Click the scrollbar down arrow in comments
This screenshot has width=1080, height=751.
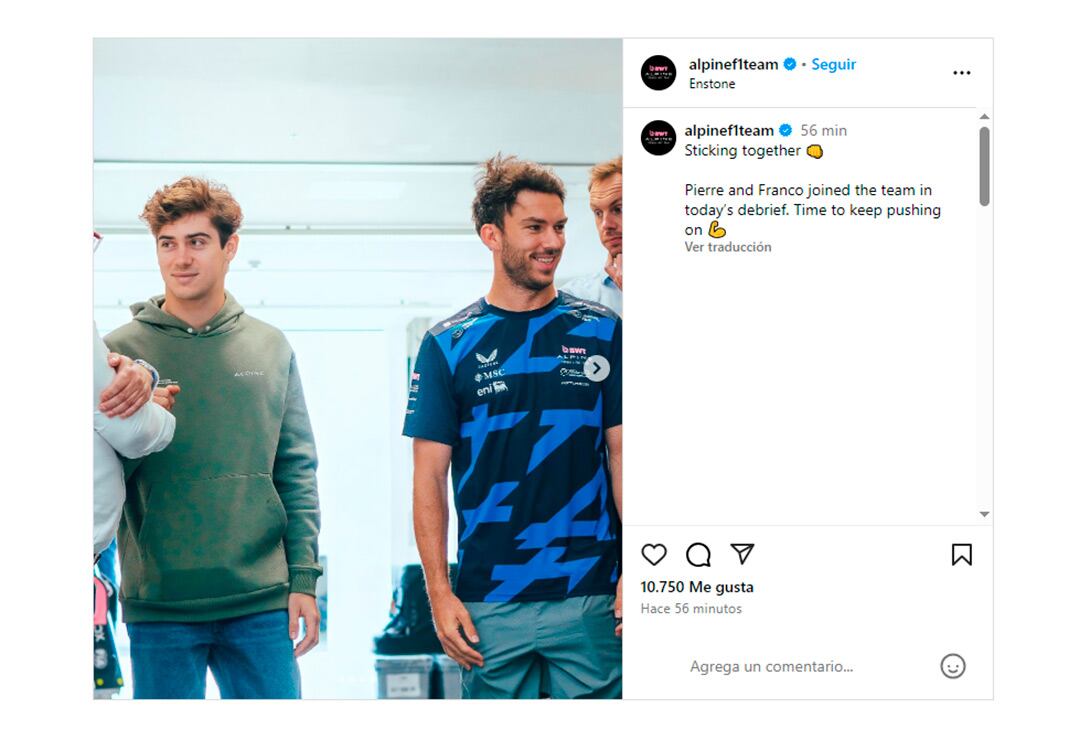pyautogui.click(x=984, y=514)
